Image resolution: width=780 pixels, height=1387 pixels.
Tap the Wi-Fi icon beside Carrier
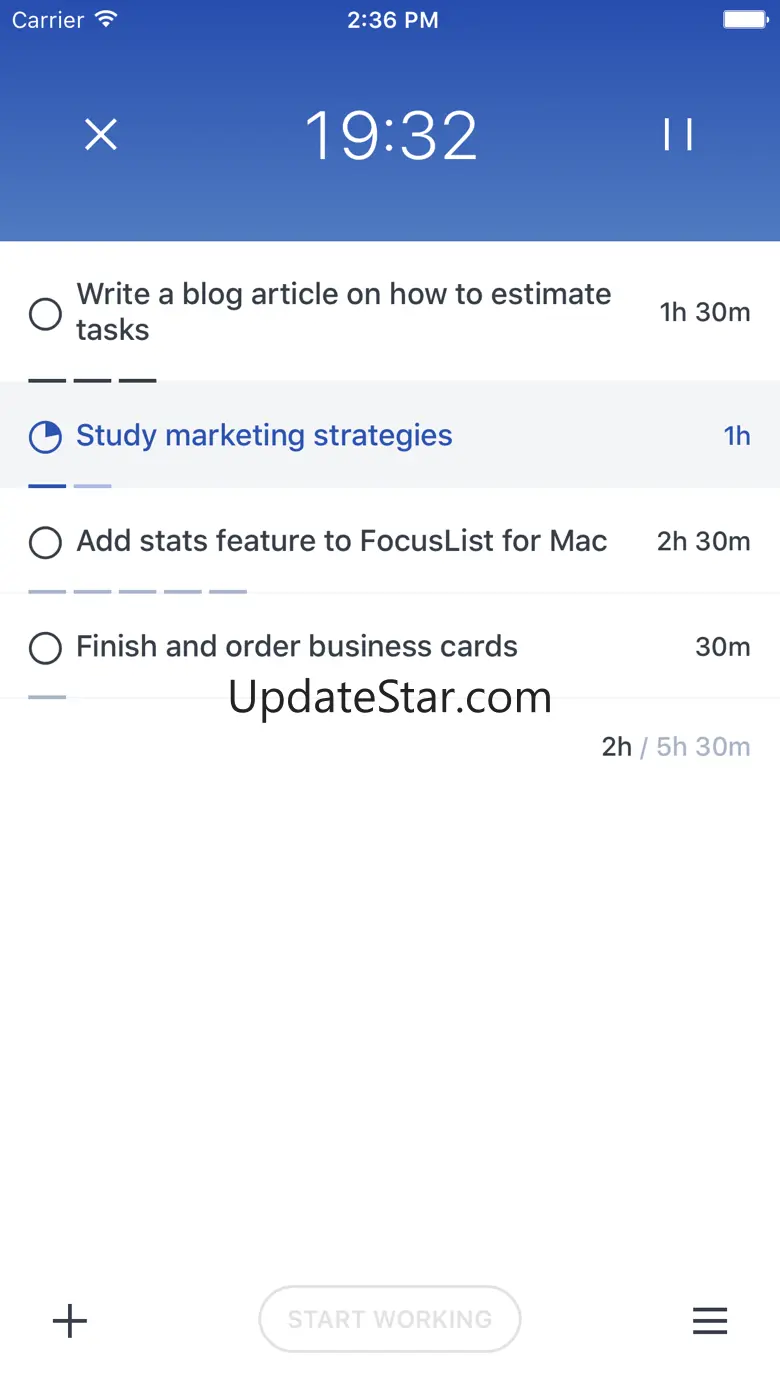[104, 20]
